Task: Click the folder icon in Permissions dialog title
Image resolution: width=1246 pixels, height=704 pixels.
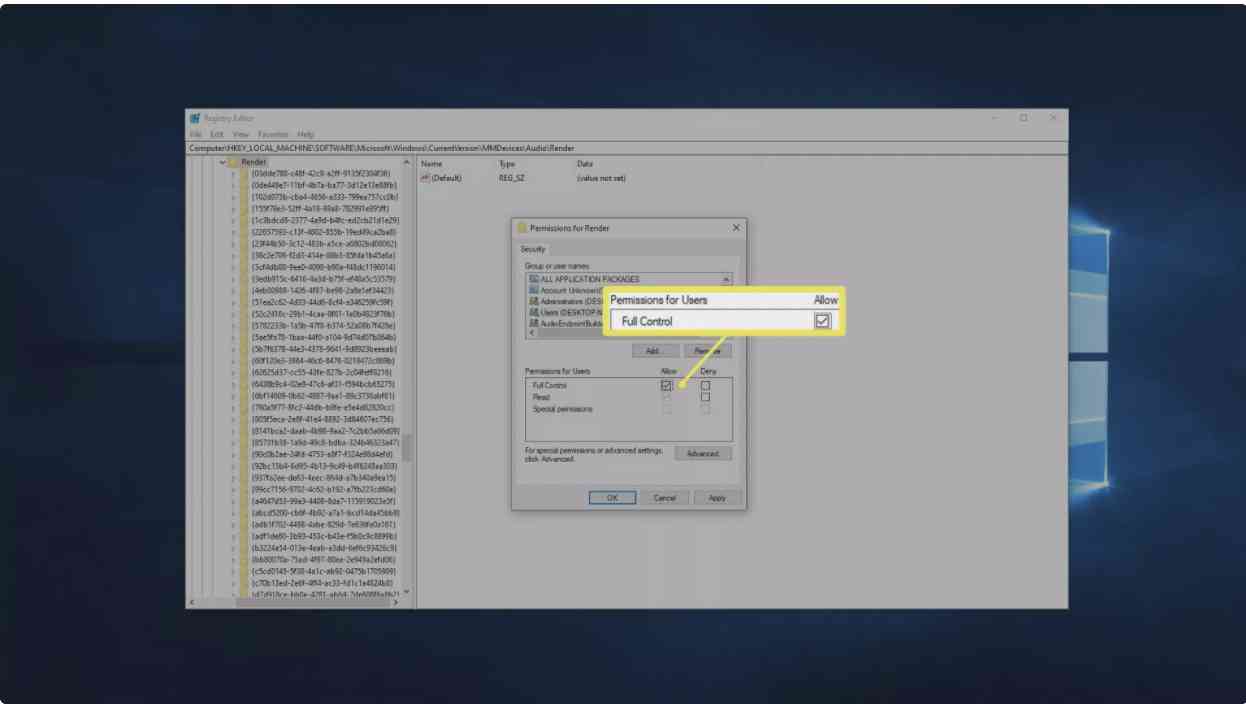Action: (522, 228)
